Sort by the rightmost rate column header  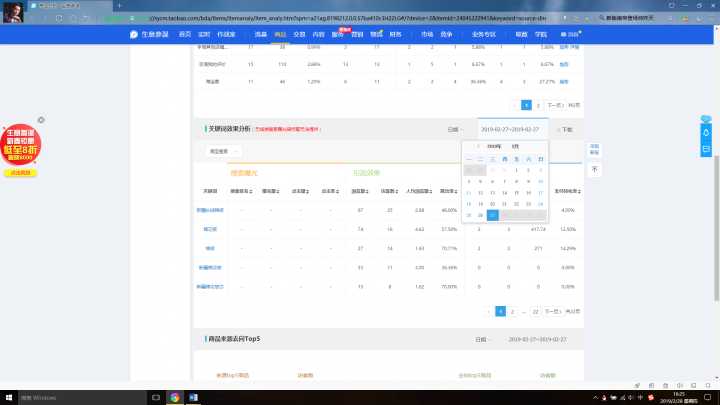[x=568, y=191]
